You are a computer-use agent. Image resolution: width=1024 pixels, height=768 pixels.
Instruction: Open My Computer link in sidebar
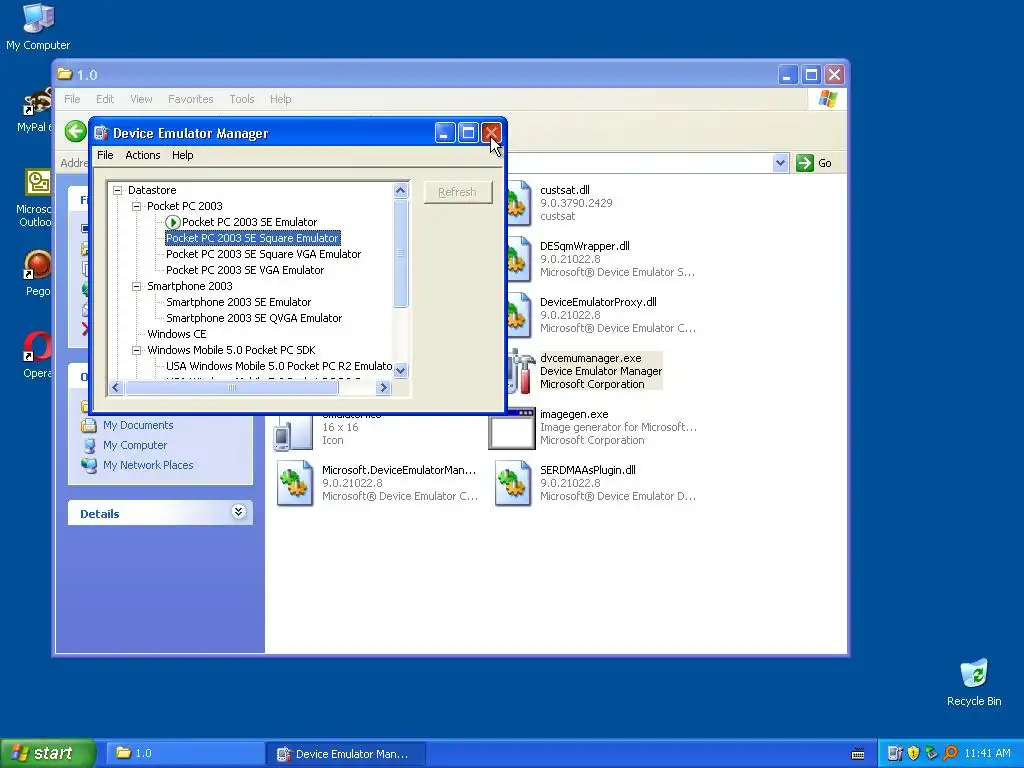point(135,445)
